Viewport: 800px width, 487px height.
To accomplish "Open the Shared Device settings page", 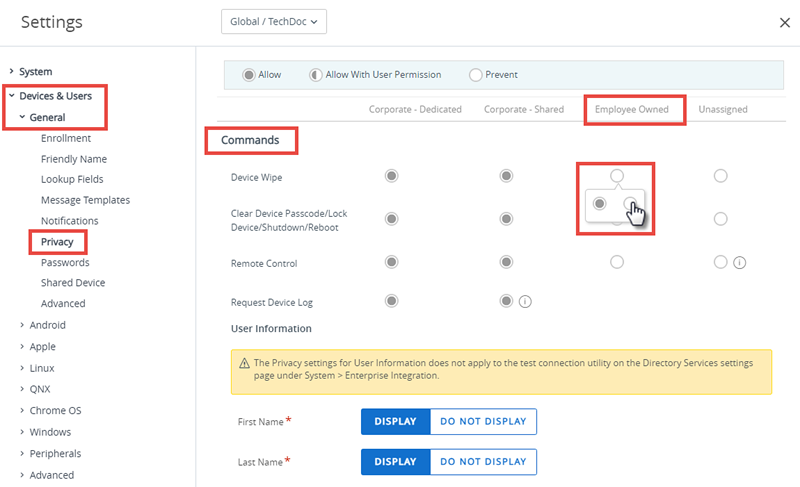I will click(73, 283).
